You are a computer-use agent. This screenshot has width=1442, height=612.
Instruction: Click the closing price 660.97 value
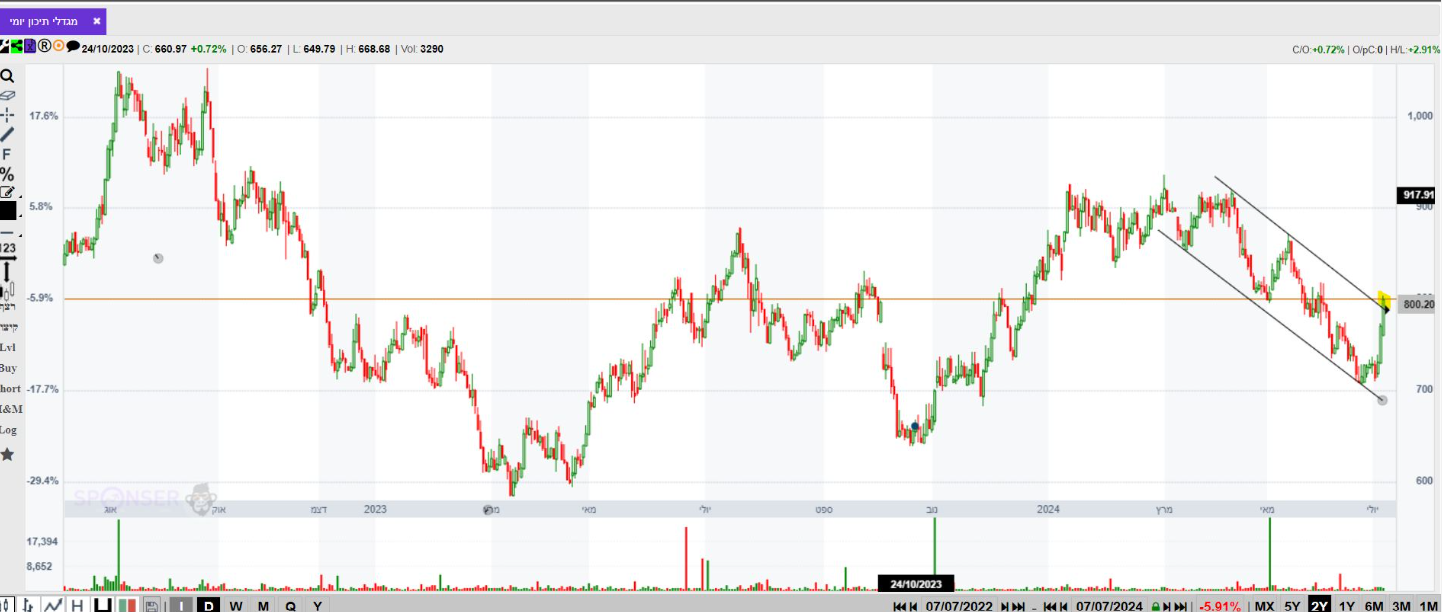[171, 48]
